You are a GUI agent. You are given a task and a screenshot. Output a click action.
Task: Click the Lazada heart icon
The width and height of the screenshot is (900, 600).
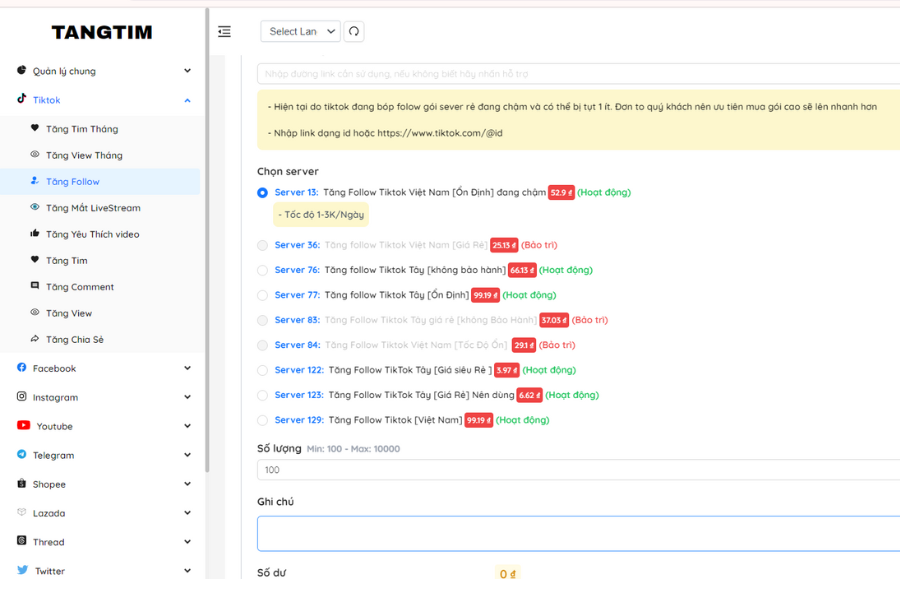click(21, 512)
